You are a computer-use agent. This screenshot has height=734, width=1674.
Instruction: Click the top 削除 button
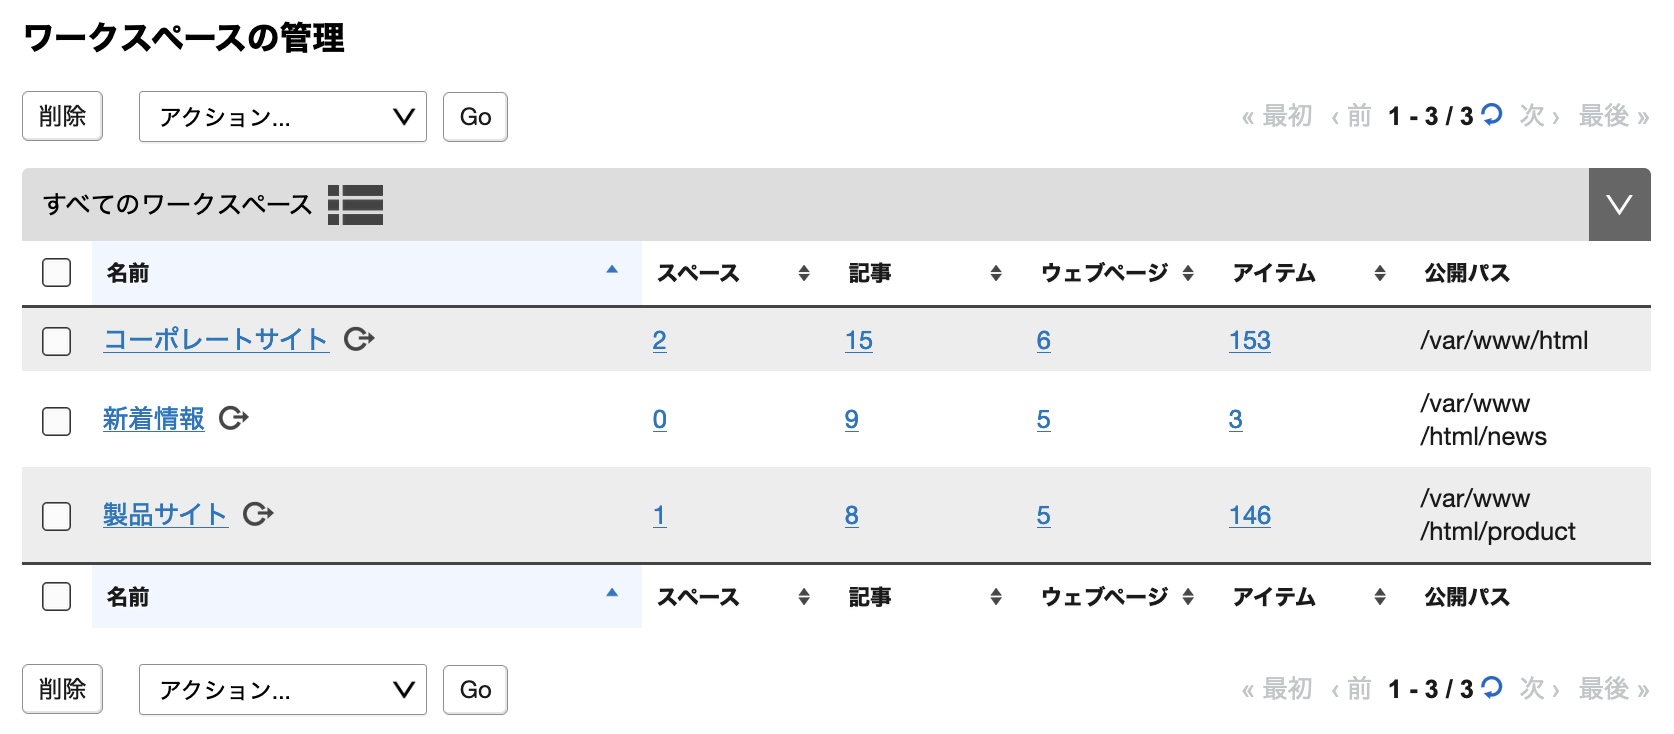(x=62, y=116)
